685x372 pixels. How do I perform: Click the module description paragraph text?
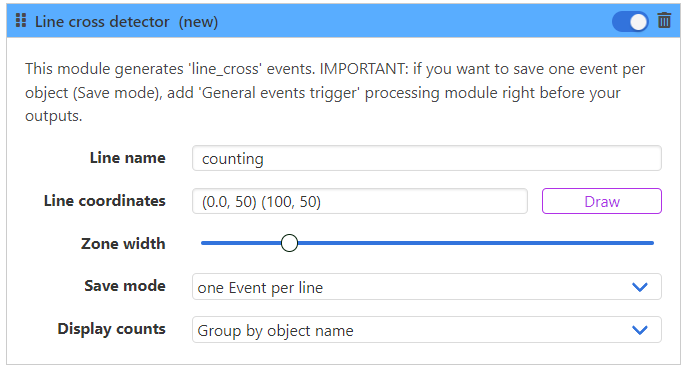pos(335,92)
